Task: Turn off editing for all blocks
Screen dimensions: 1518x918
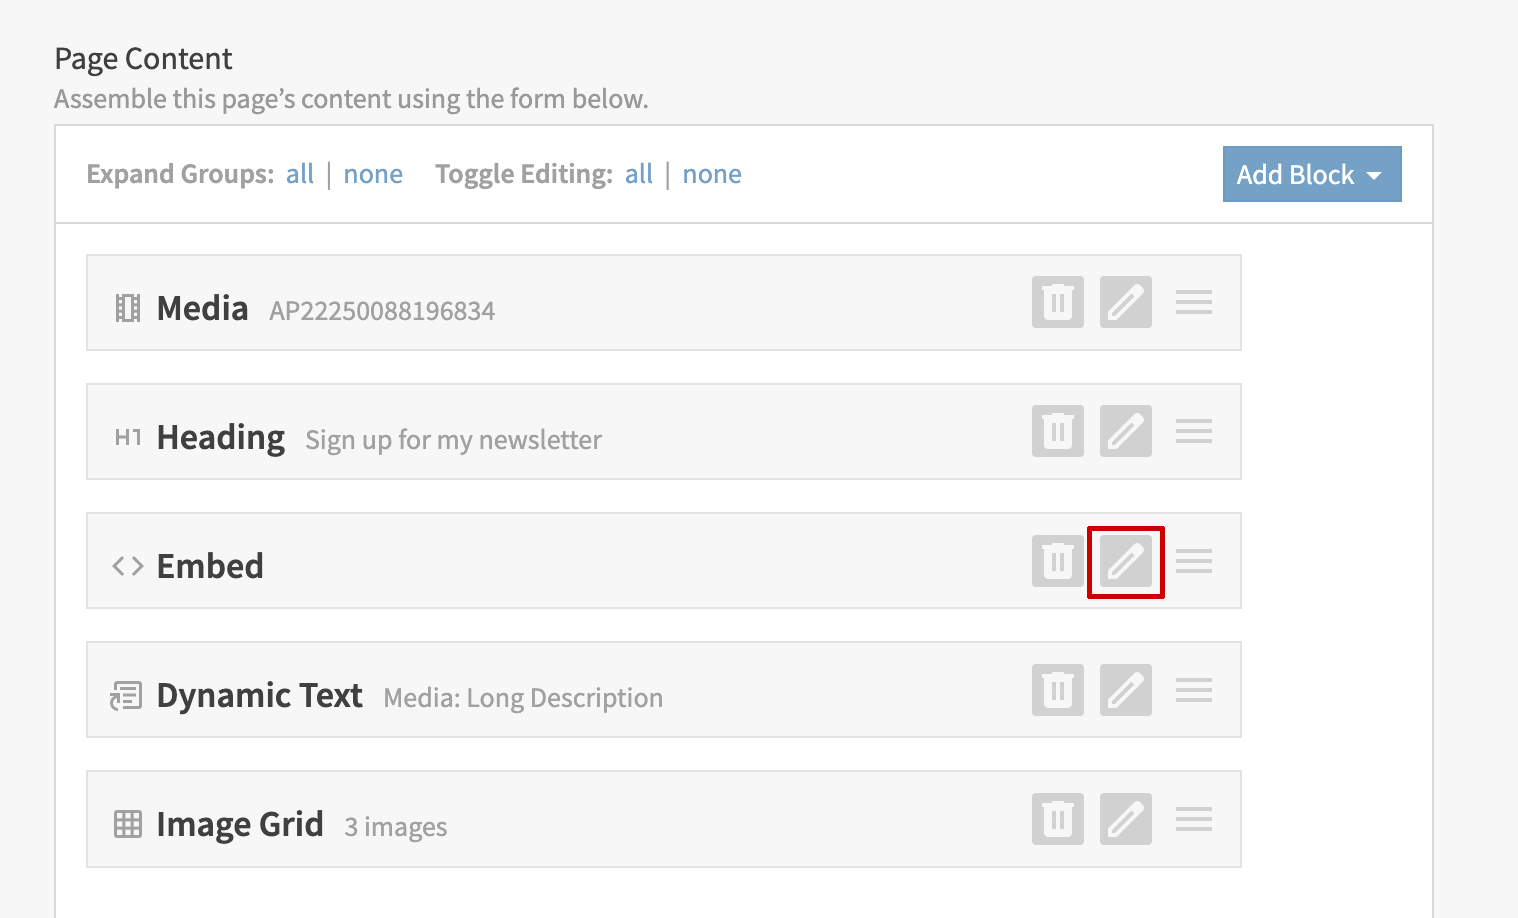Action: [712, 174]
